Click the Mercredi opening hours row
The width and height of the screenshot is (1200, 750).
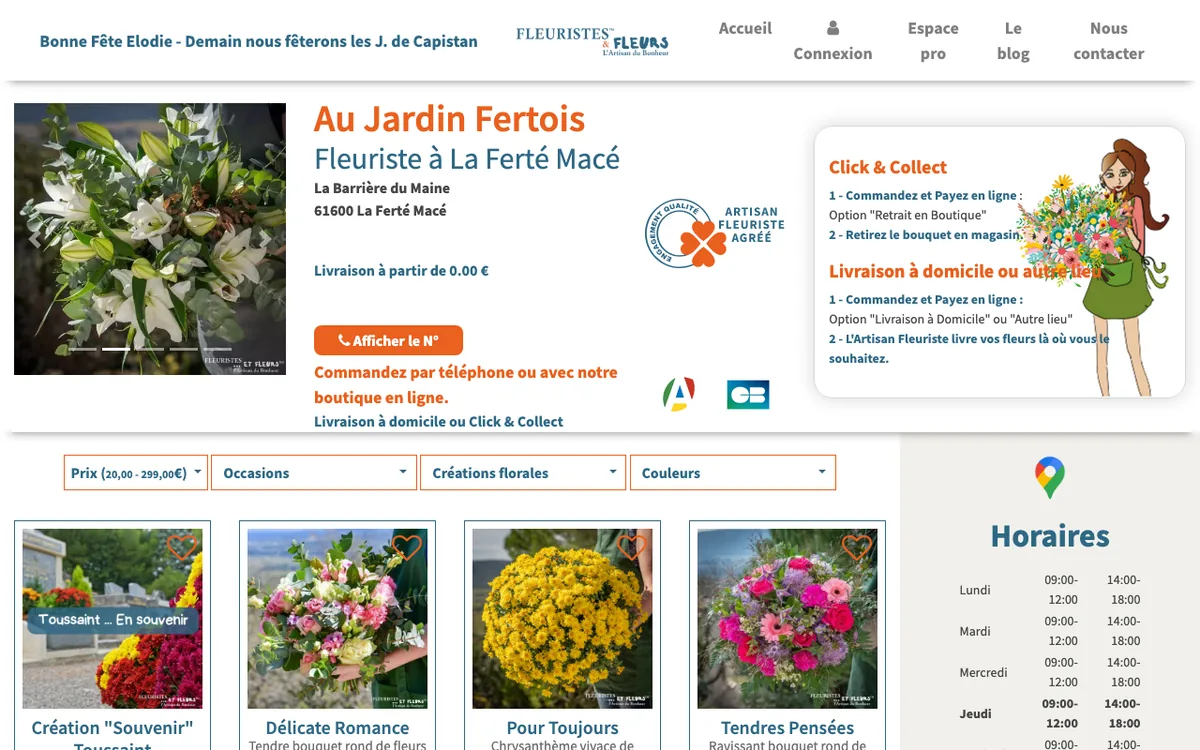(x=1050, y=672)
